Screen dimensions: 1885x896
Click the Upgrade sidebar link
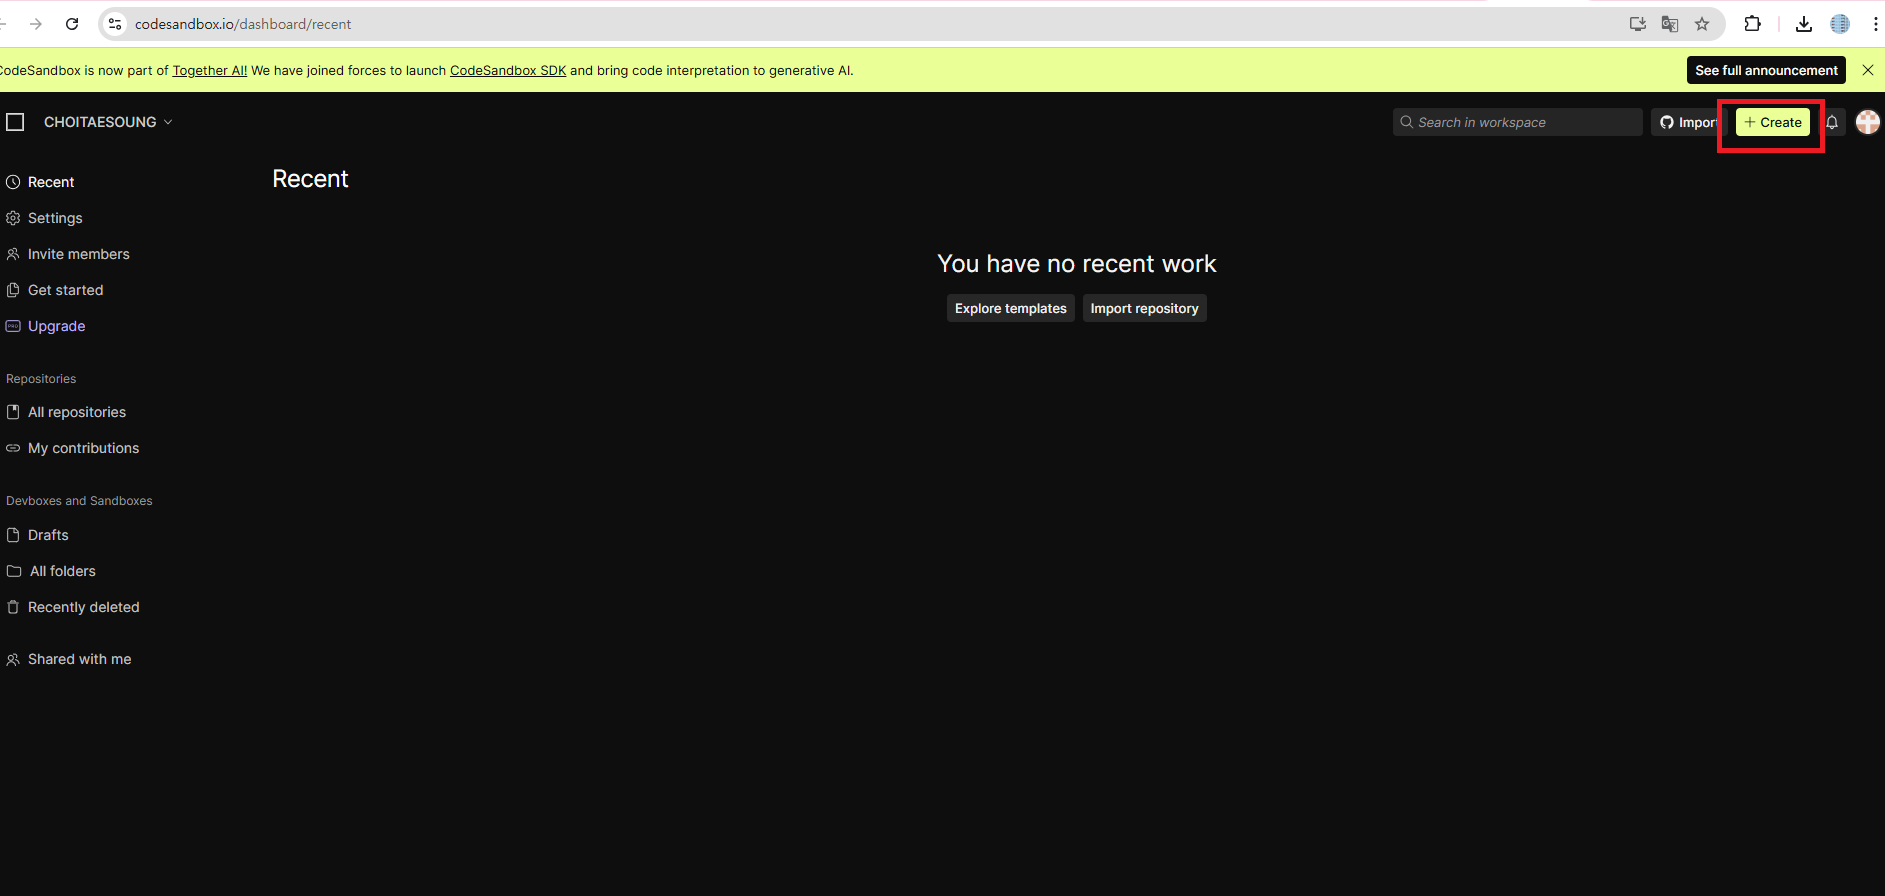pyautogui.click(x=56, y=326)
